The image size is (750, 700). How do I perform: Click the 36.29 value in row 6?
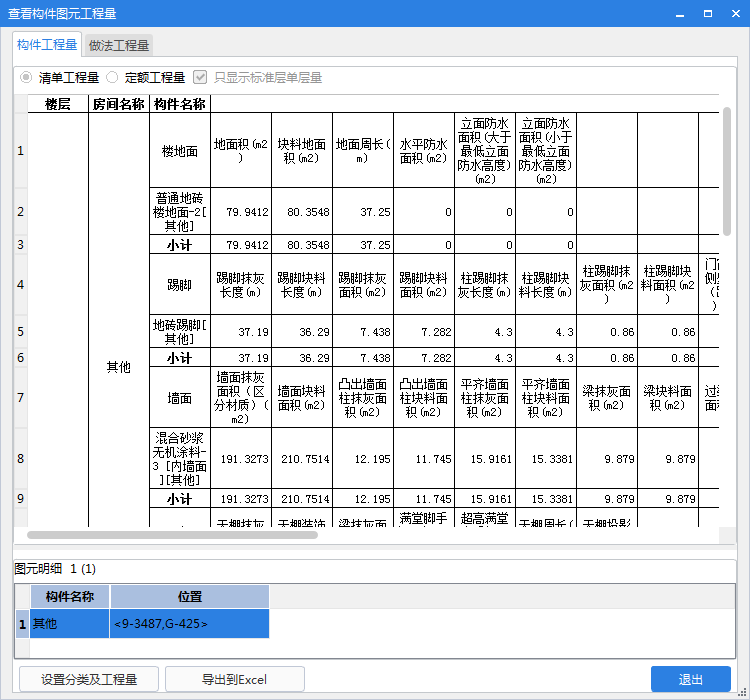pyautogui.click(x=302, y=358)
